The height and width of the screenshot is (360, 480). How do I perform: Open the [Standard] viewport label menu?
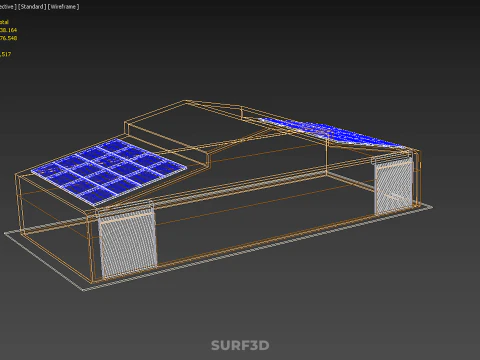click(x=32, y=7)
